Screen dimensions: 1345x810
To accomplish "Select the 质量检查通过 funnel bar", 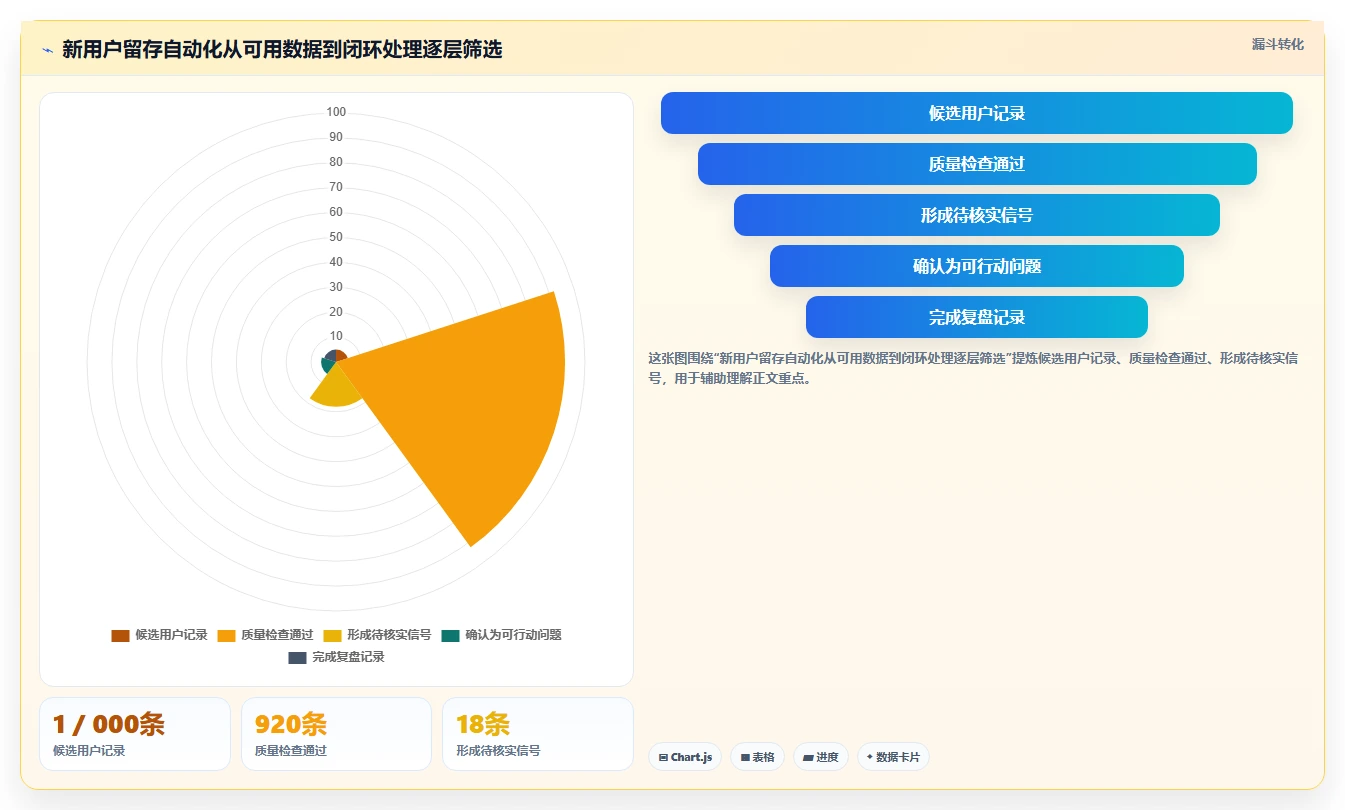I will click(x=977, y=164).
